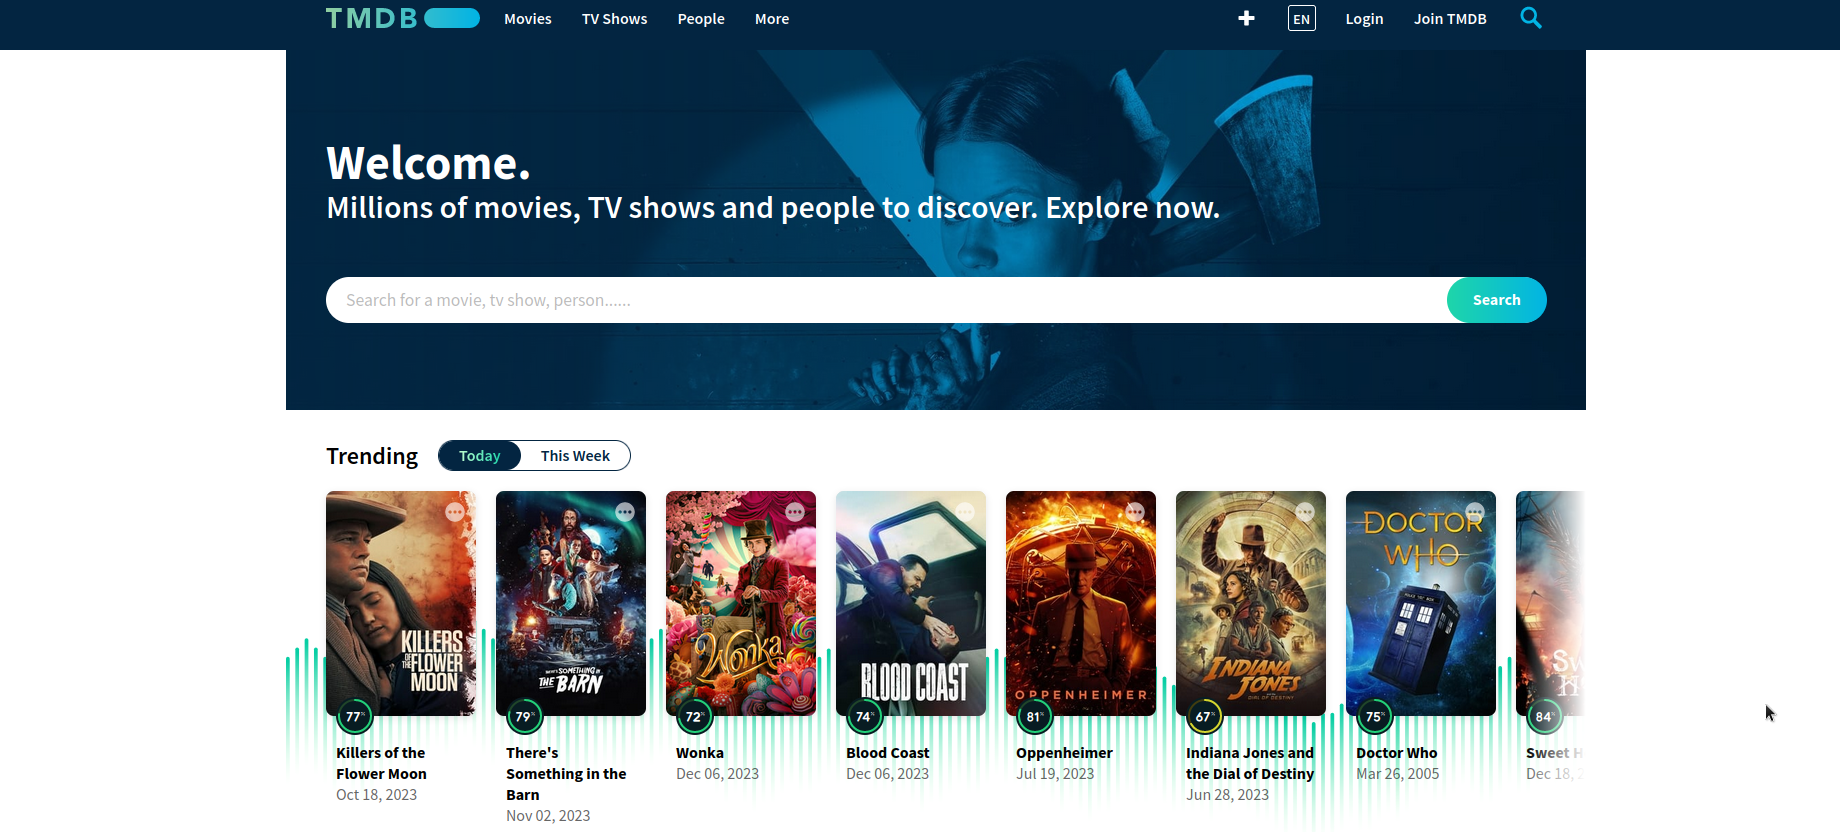This screenshot has width=1840, height=832.
Task: Open the options menu on Doctor Who poster
Action: point(1475,512)
